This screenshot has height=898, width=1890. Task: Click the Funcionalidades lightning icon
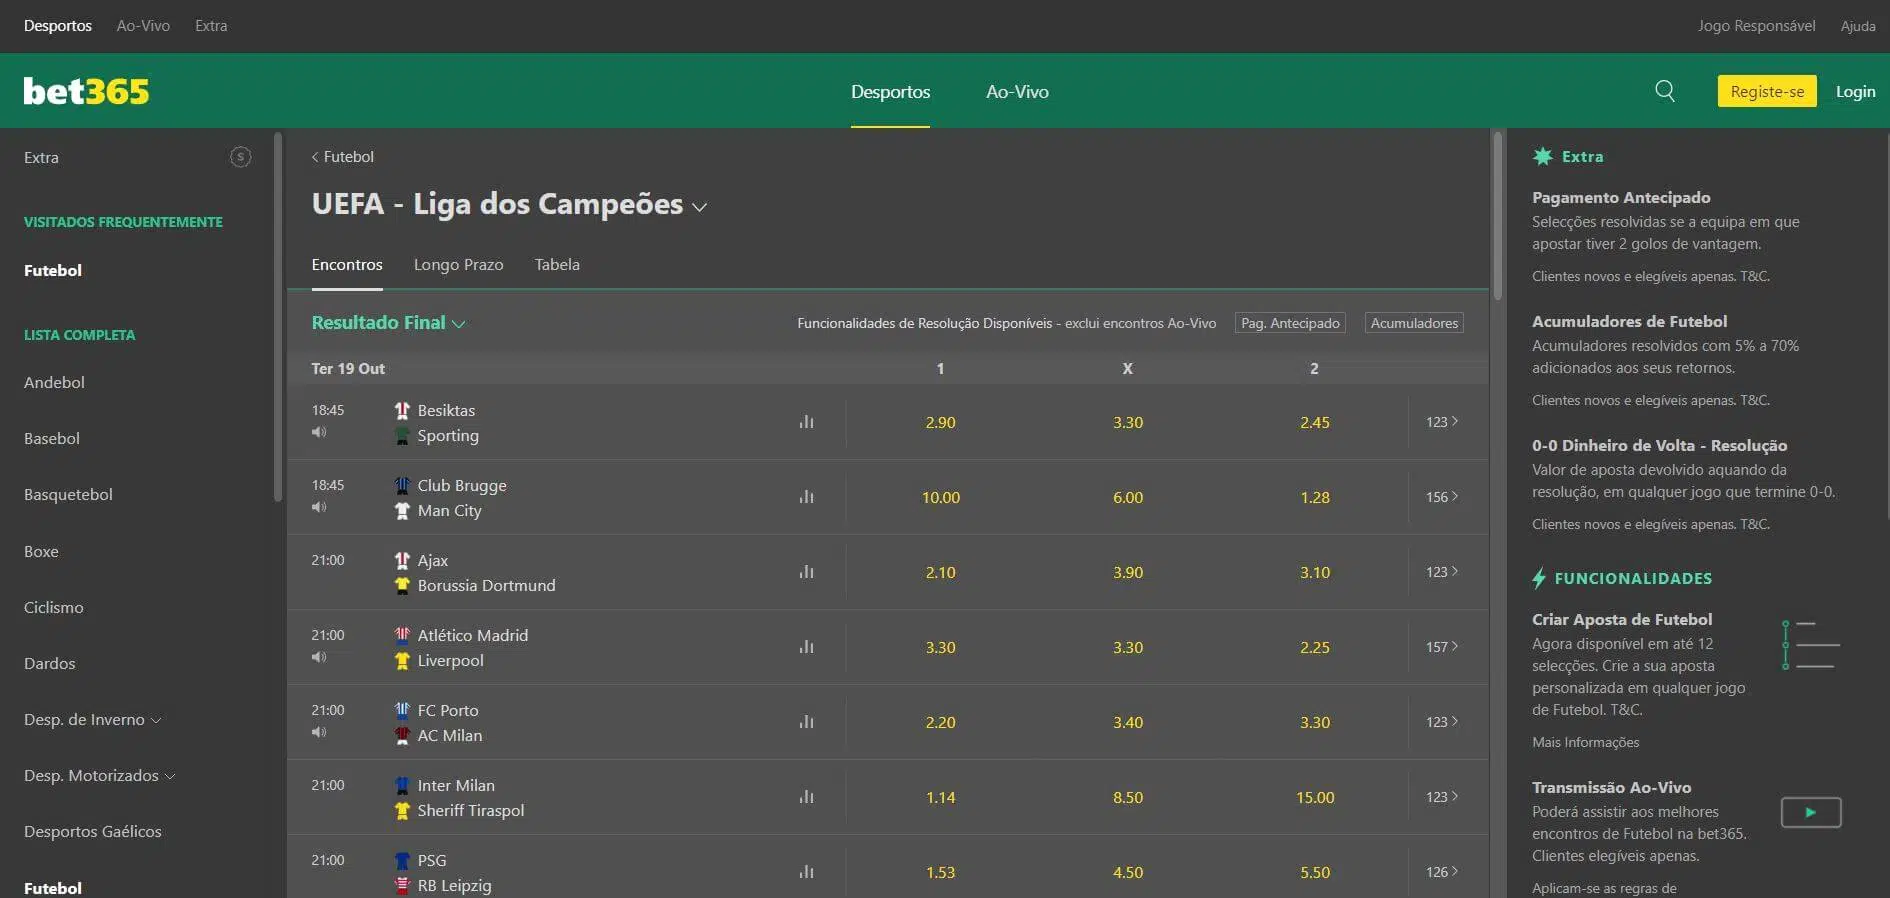pyautogui.click(x=1539, y=578)
